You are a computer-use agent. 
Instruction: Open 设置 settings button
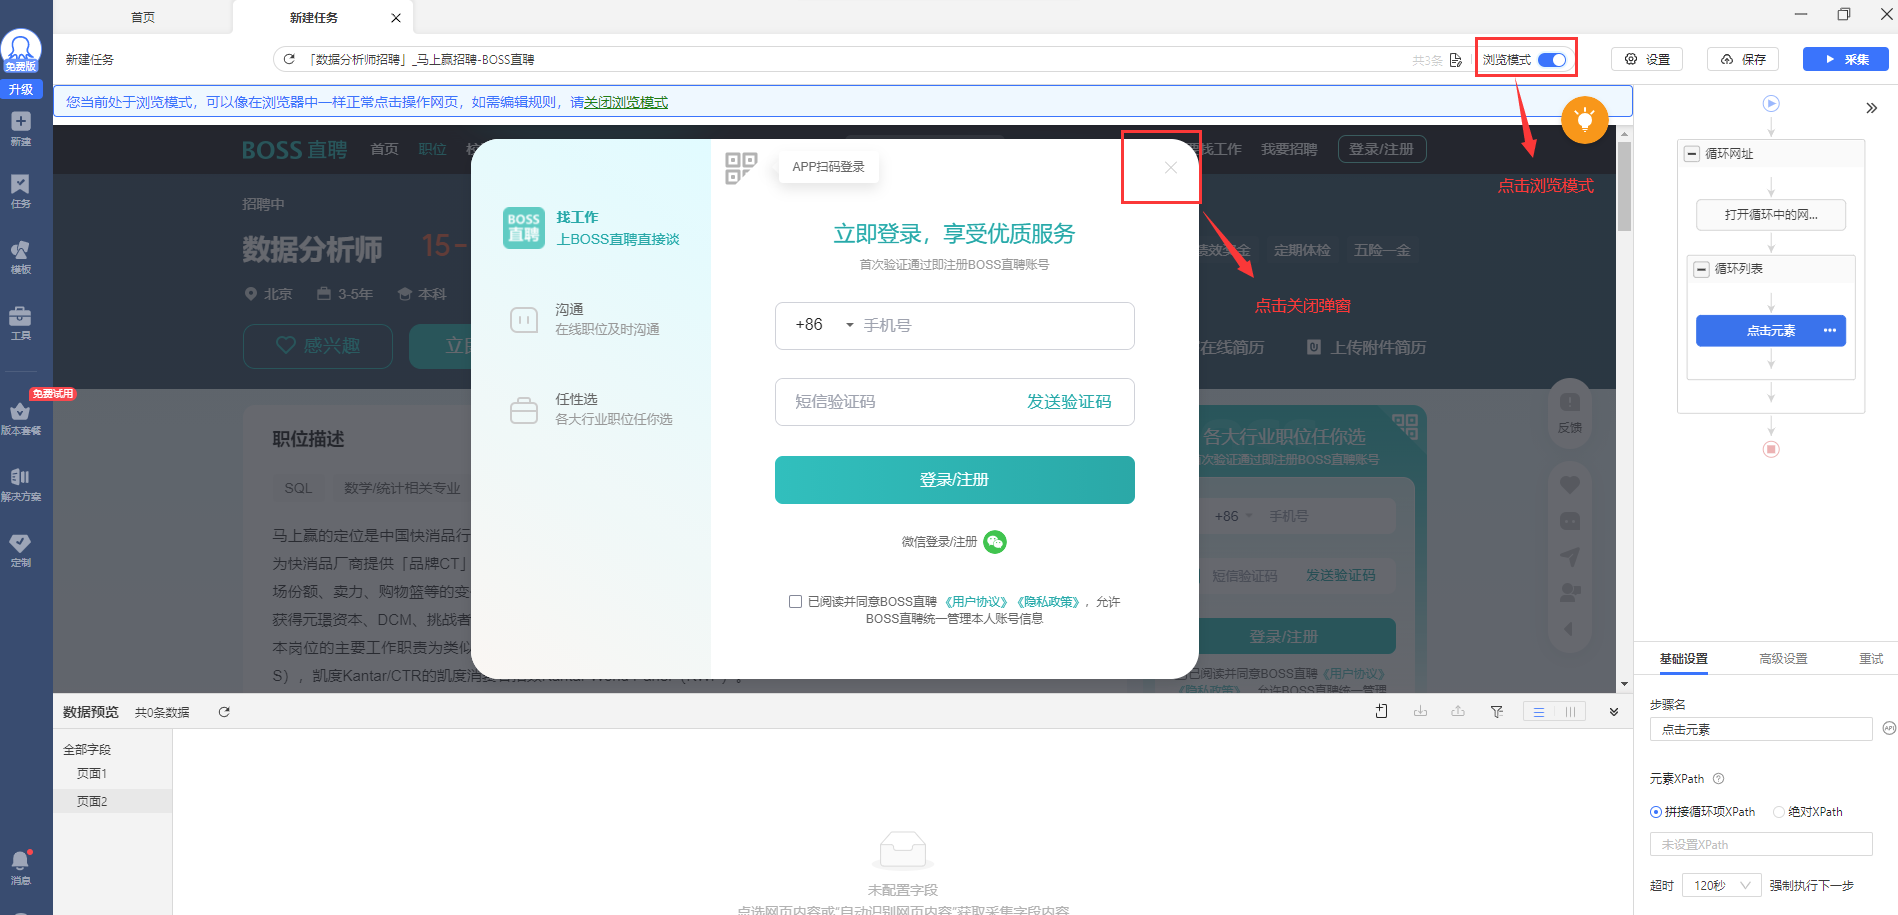pyautogui.click(x=1647, y=59)
